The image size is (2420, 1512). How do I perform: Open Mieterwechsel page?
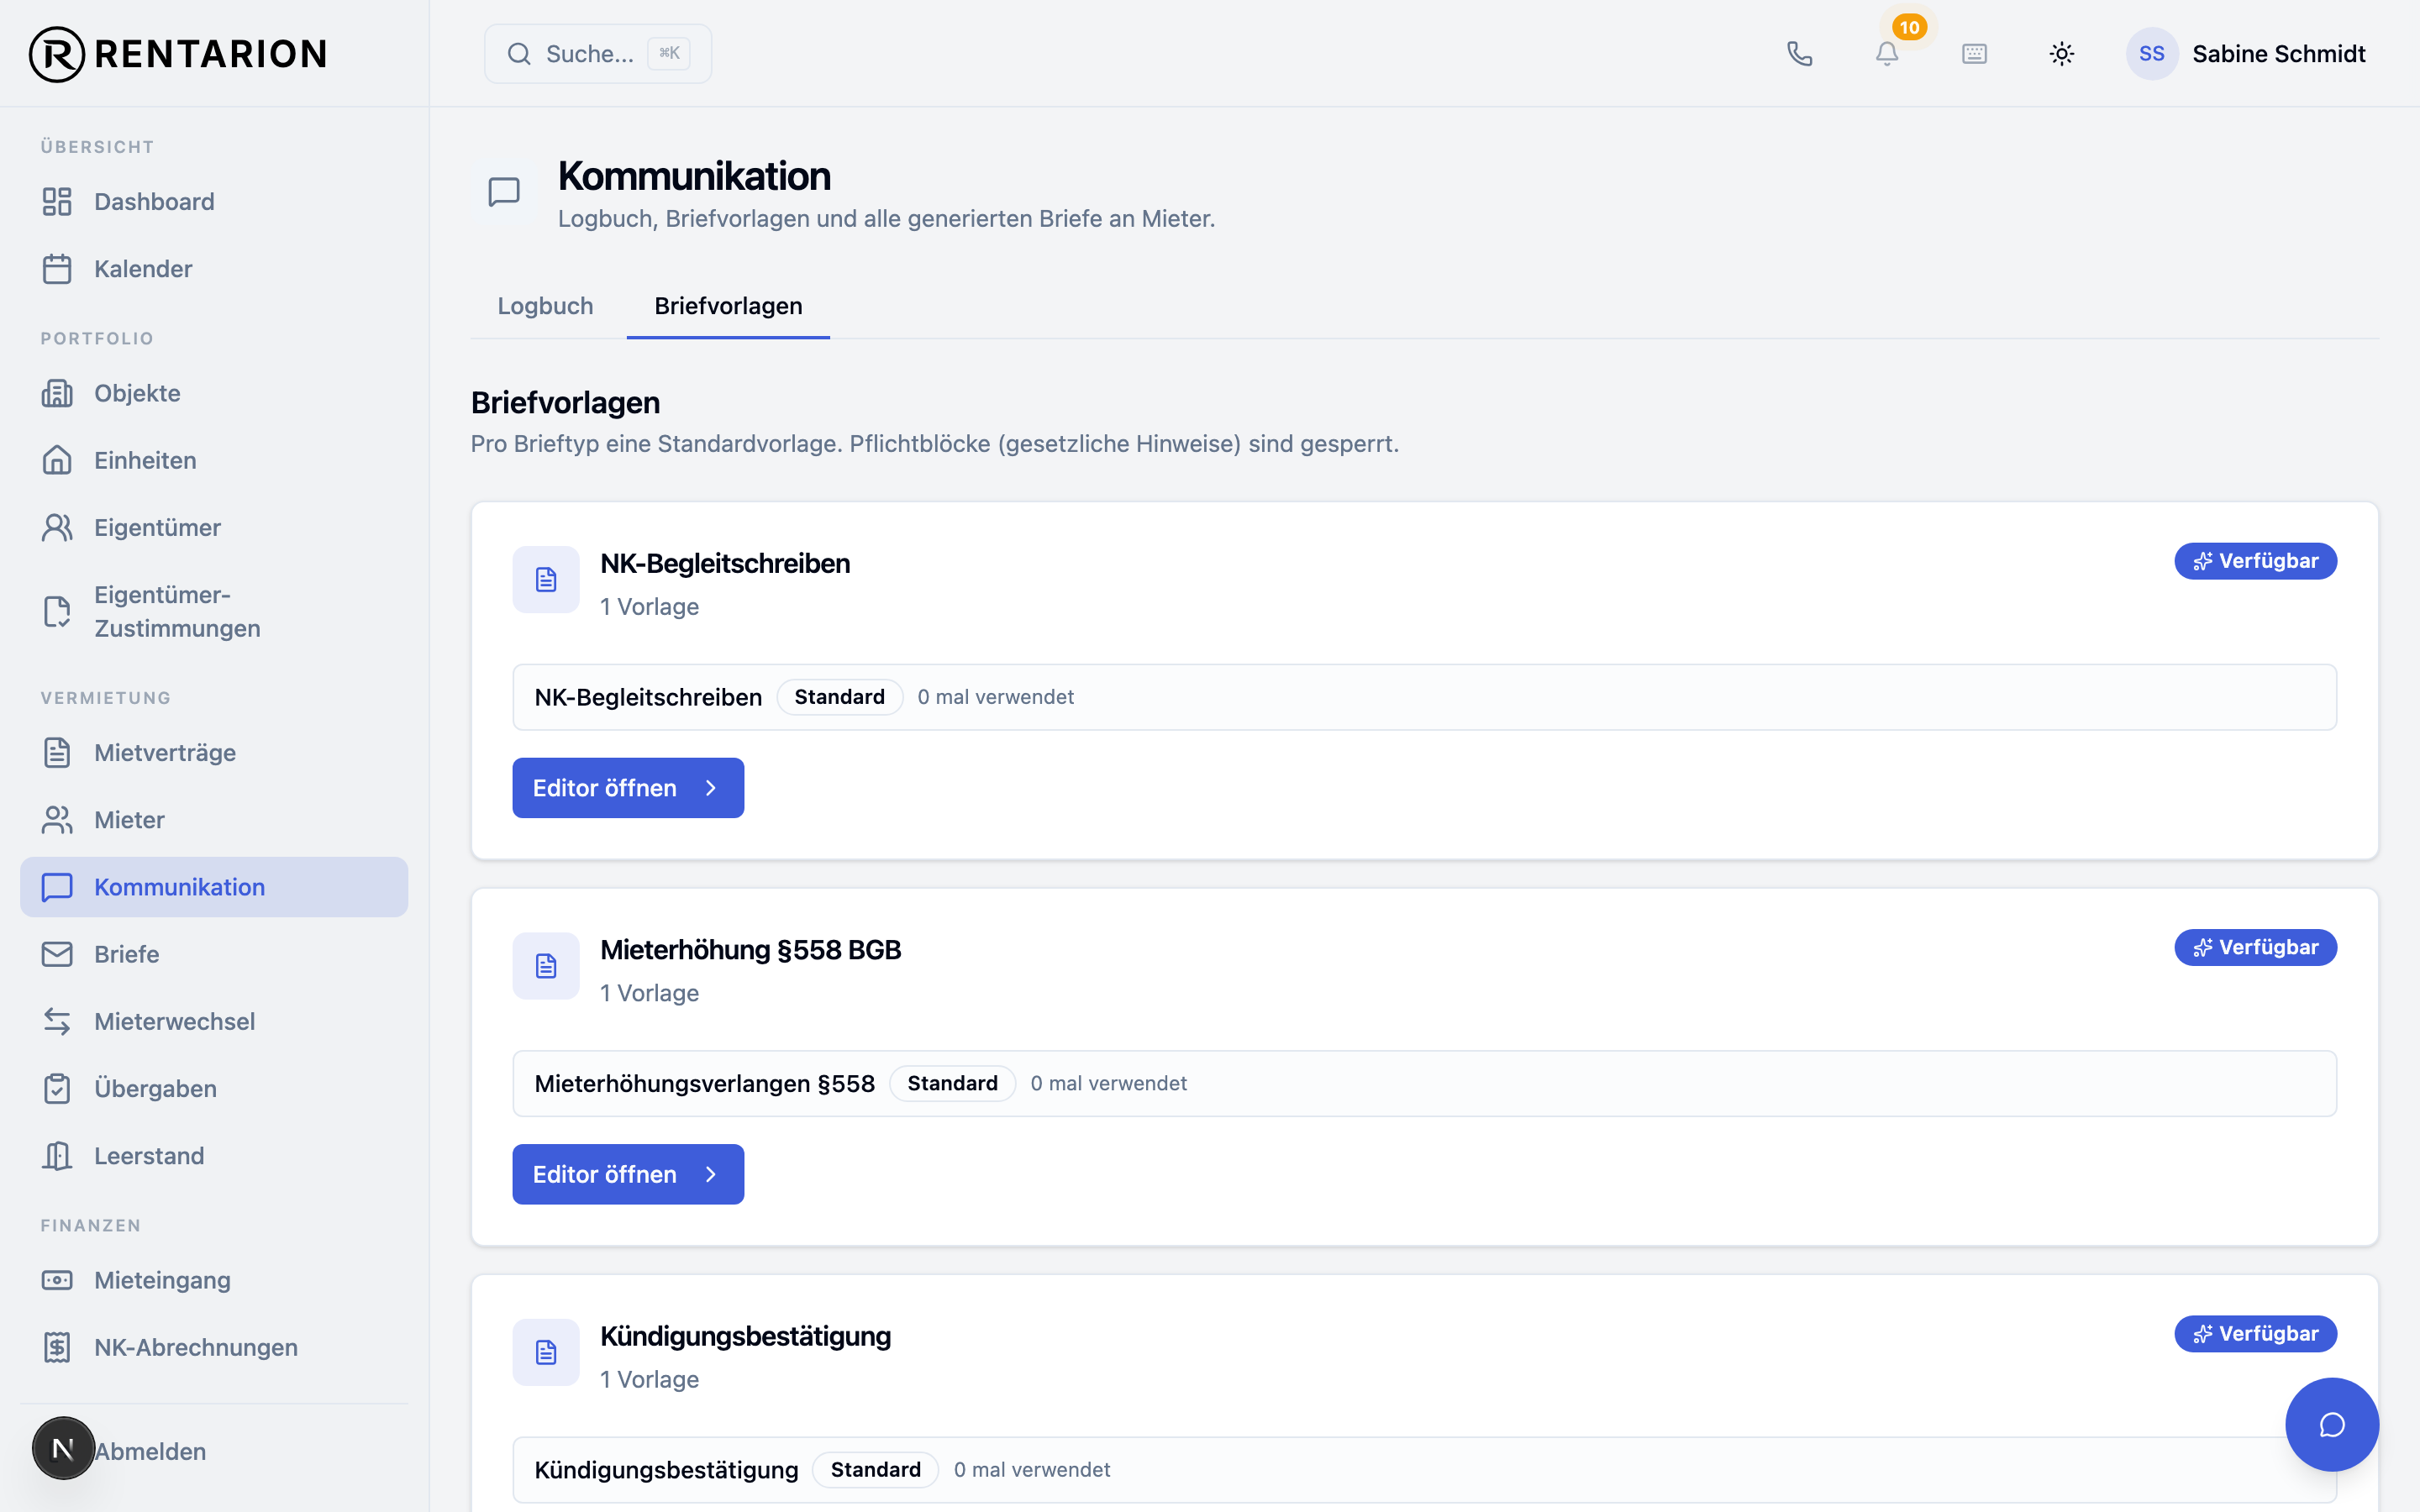point(214,1021)
